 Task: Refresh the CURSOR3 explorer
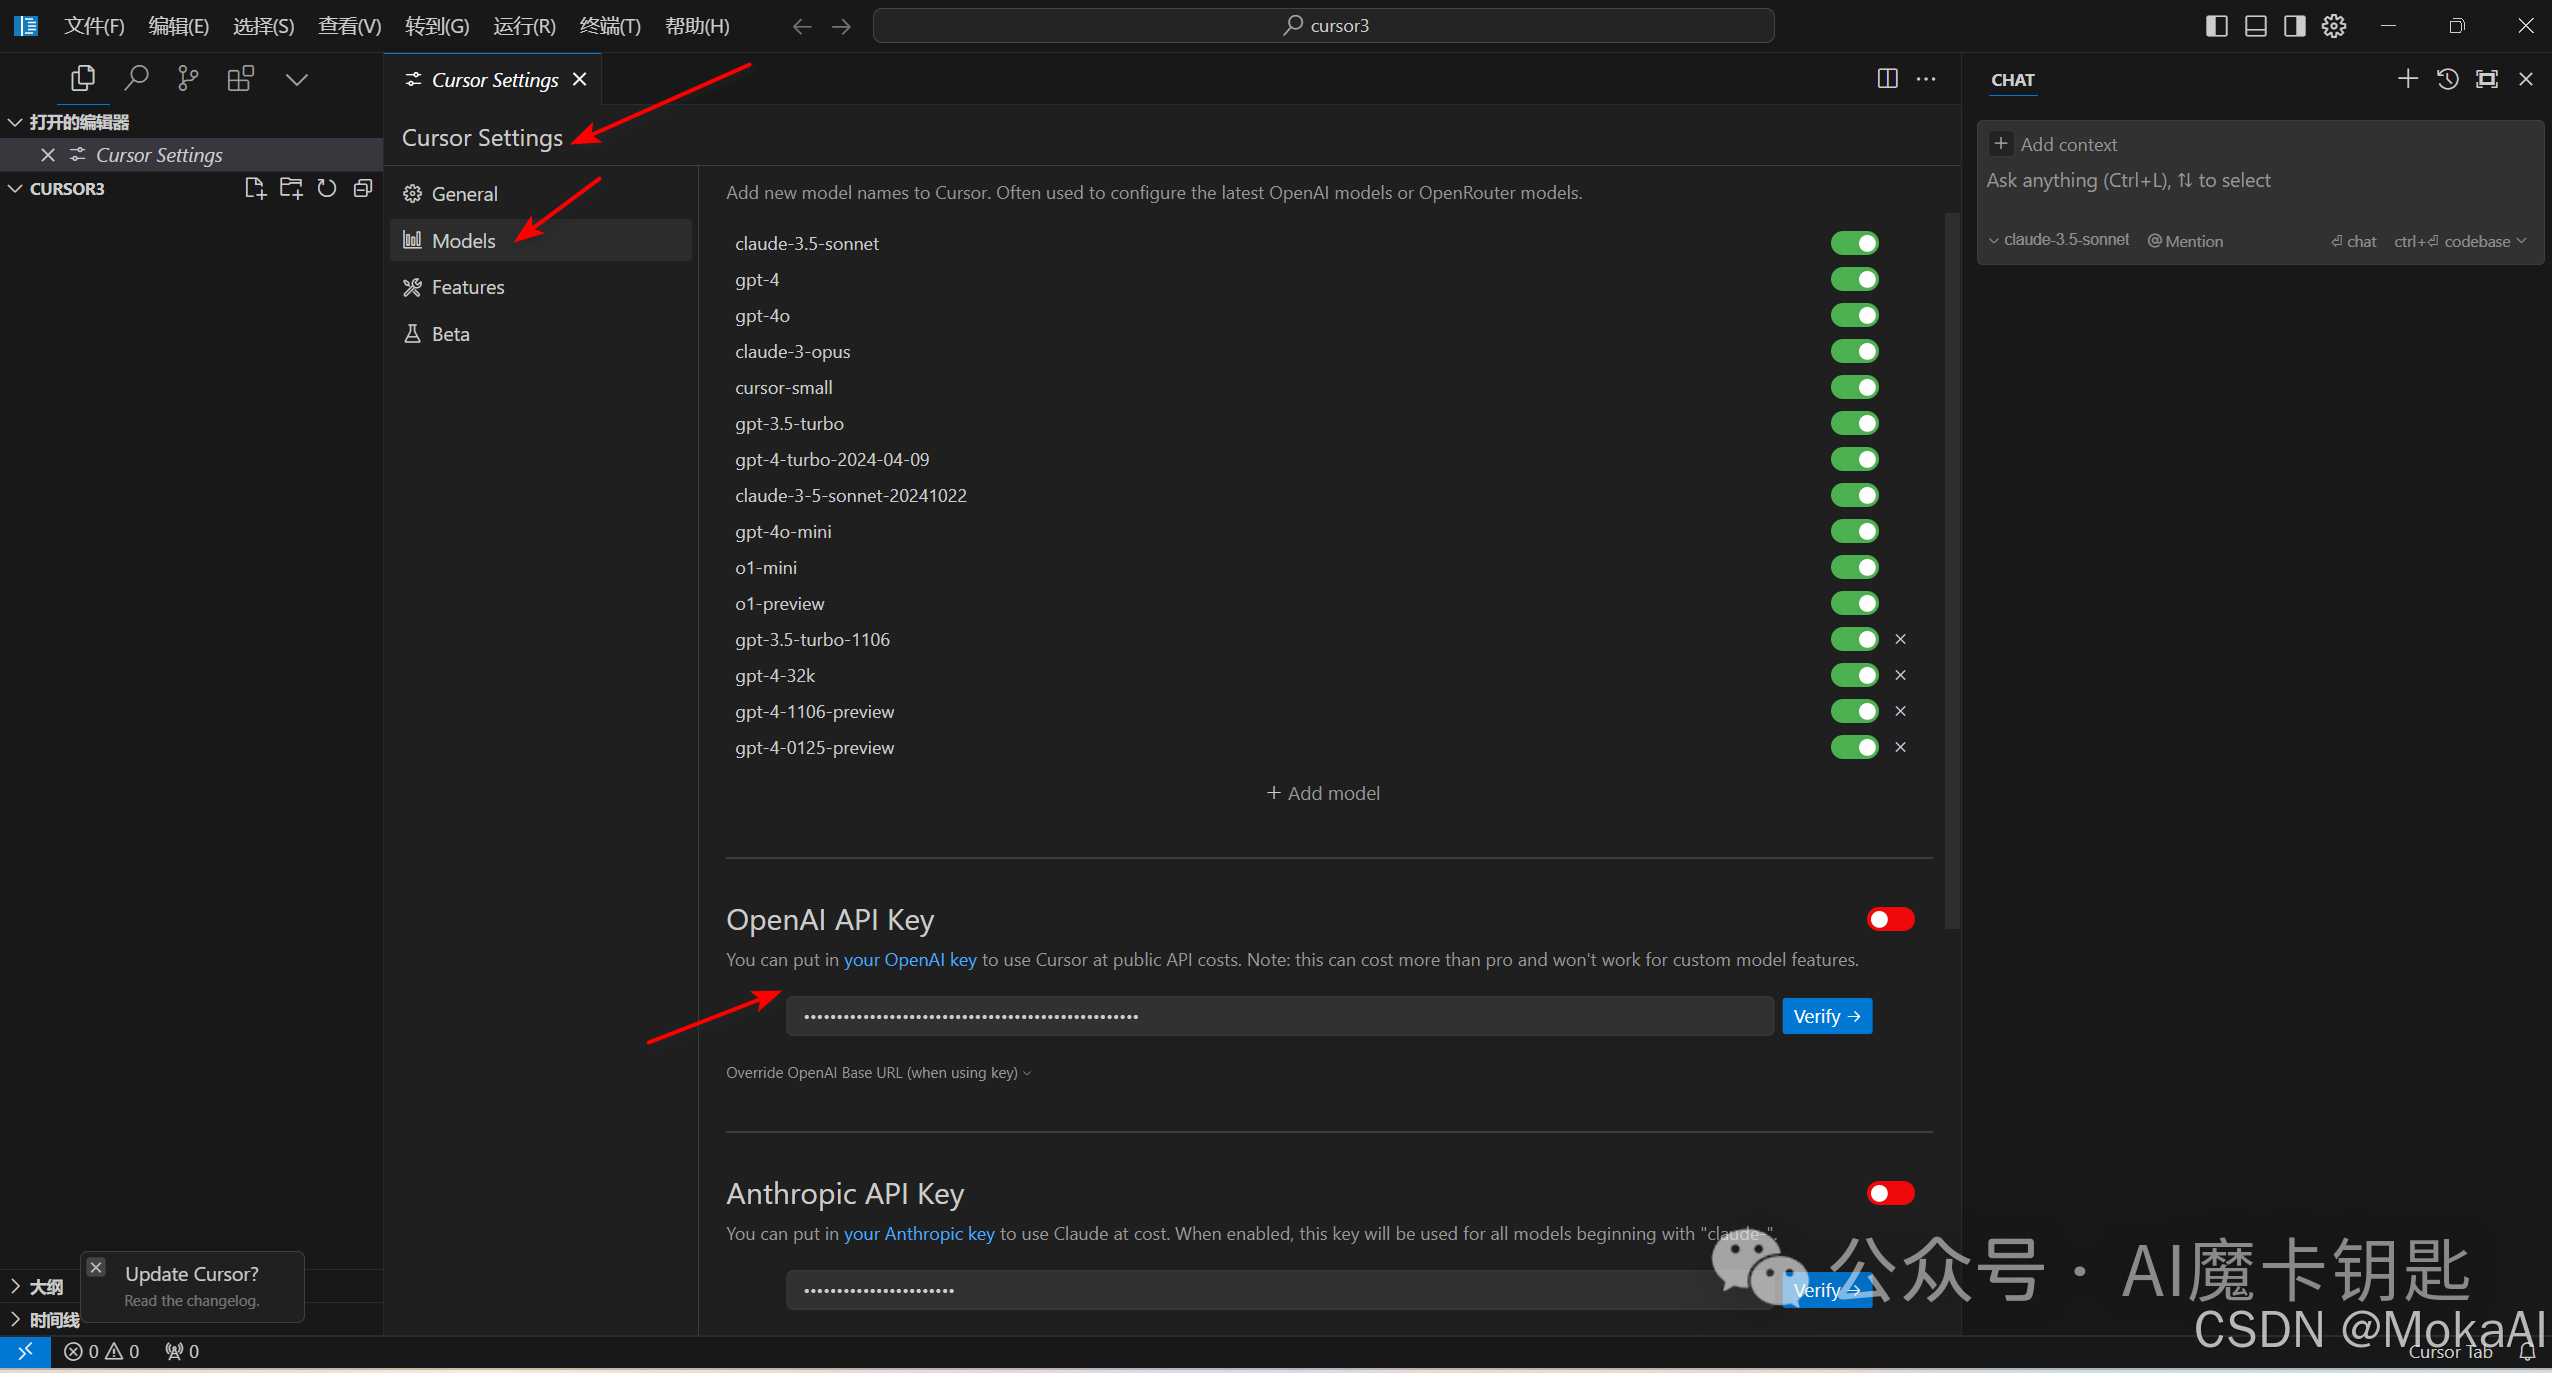click(x=327, y=188)
